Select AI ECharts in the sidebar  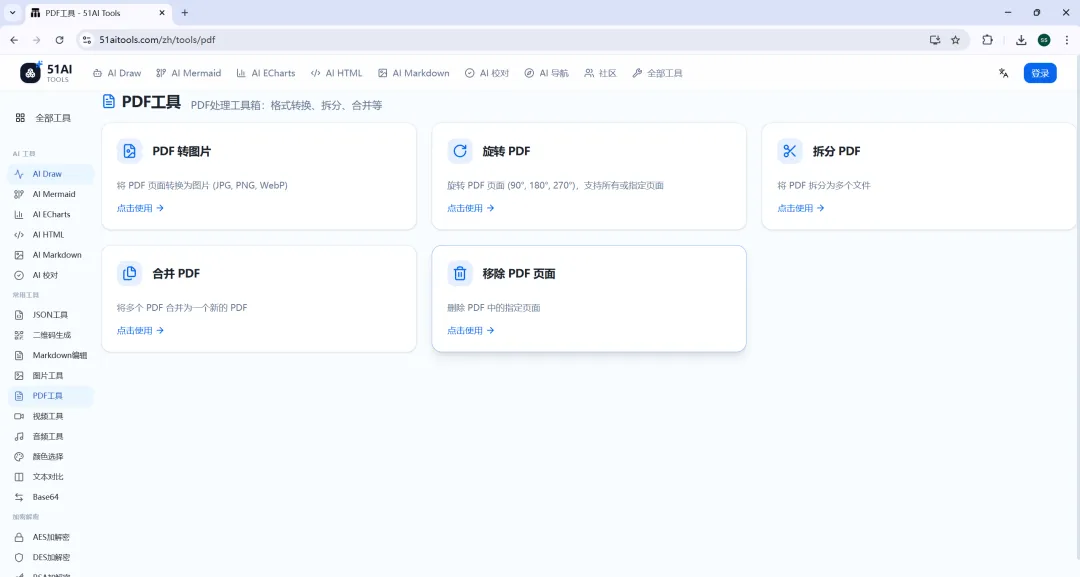(x=51, y=214)
